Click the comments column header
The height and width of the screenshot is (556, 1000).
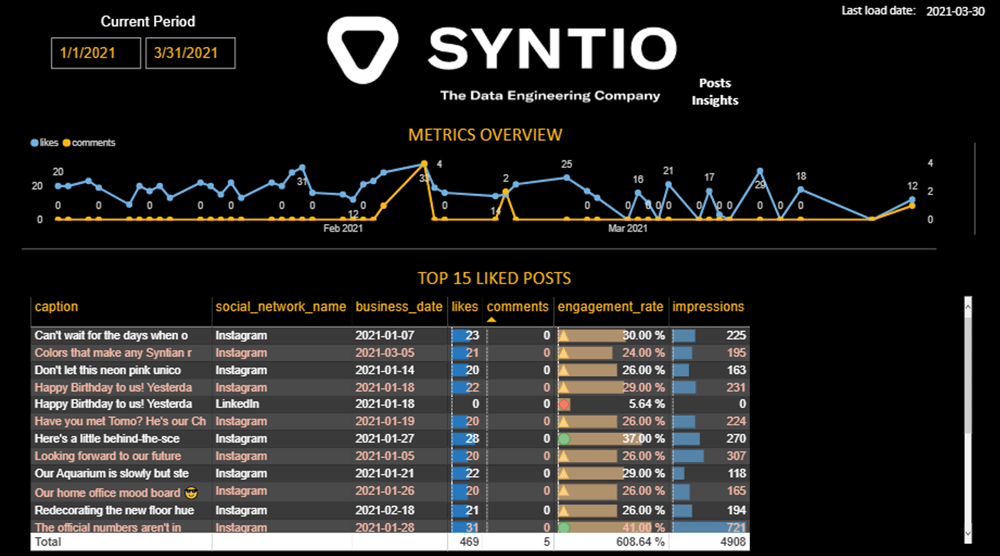517,307
